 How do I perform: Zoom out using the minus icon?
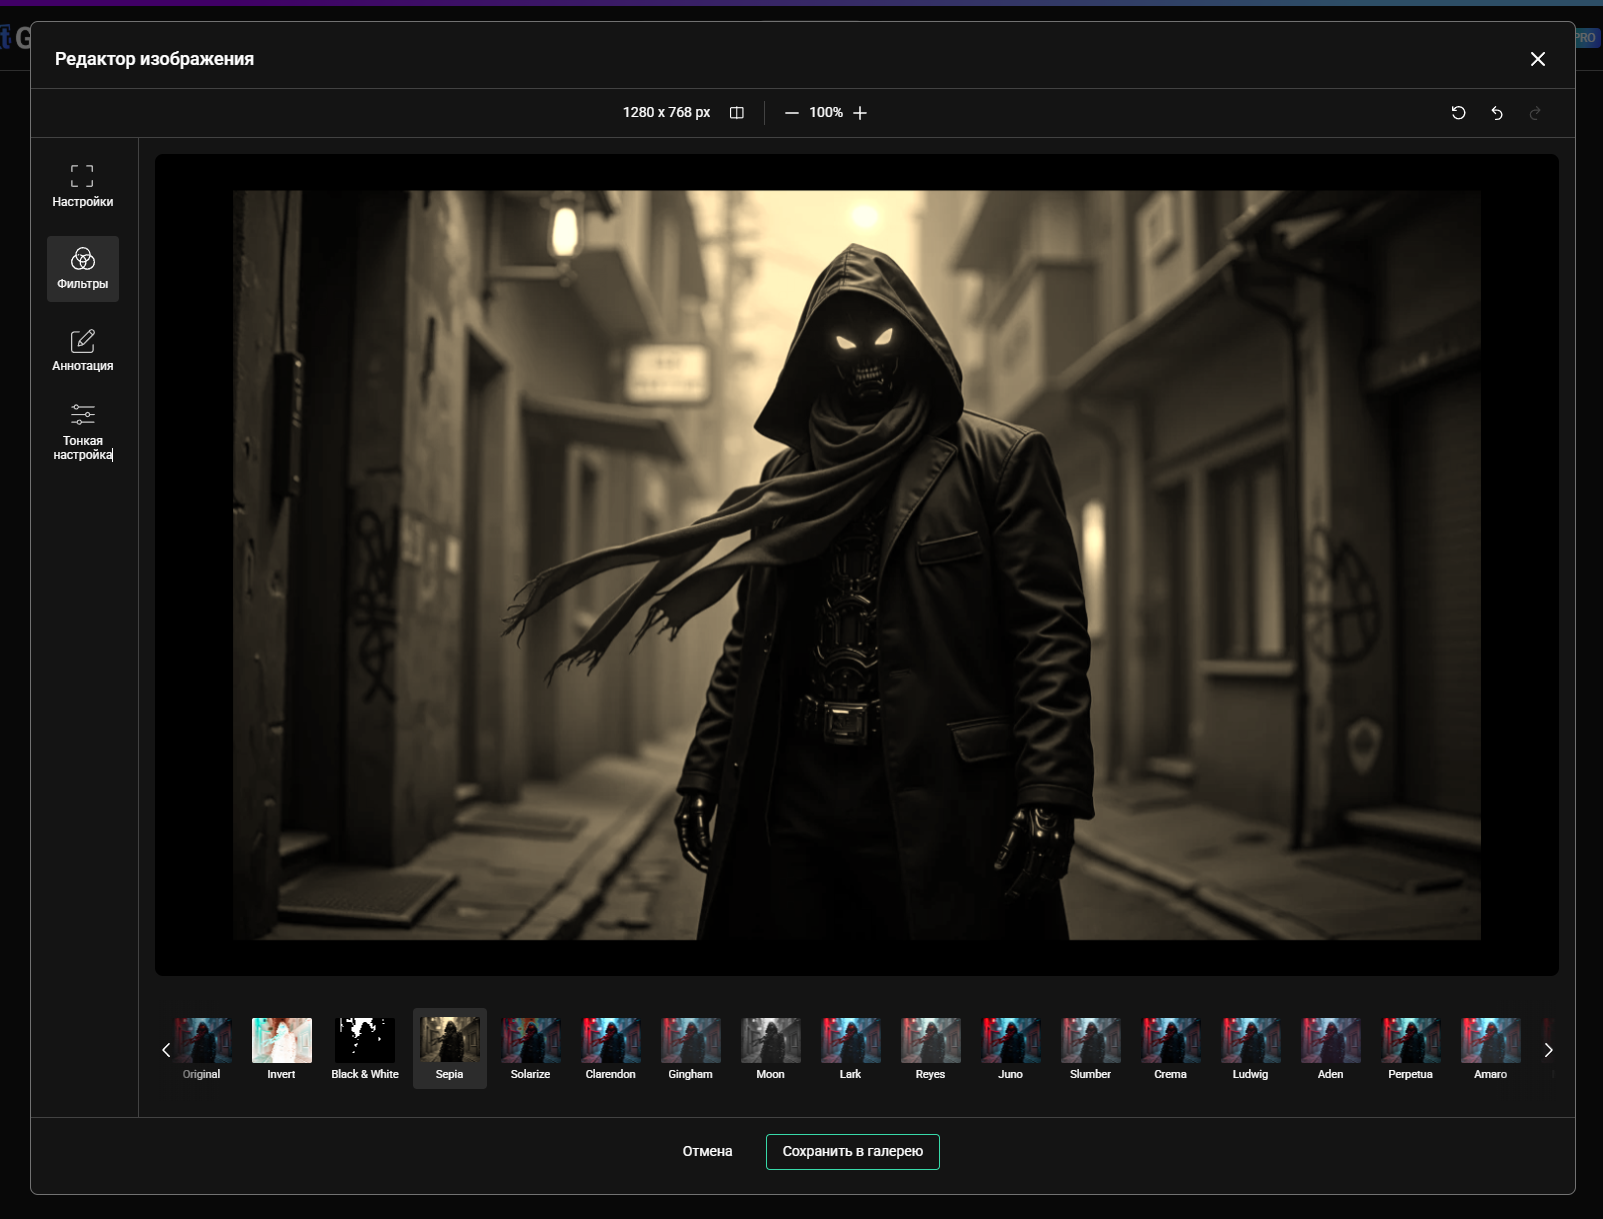[x=792, y=113]
